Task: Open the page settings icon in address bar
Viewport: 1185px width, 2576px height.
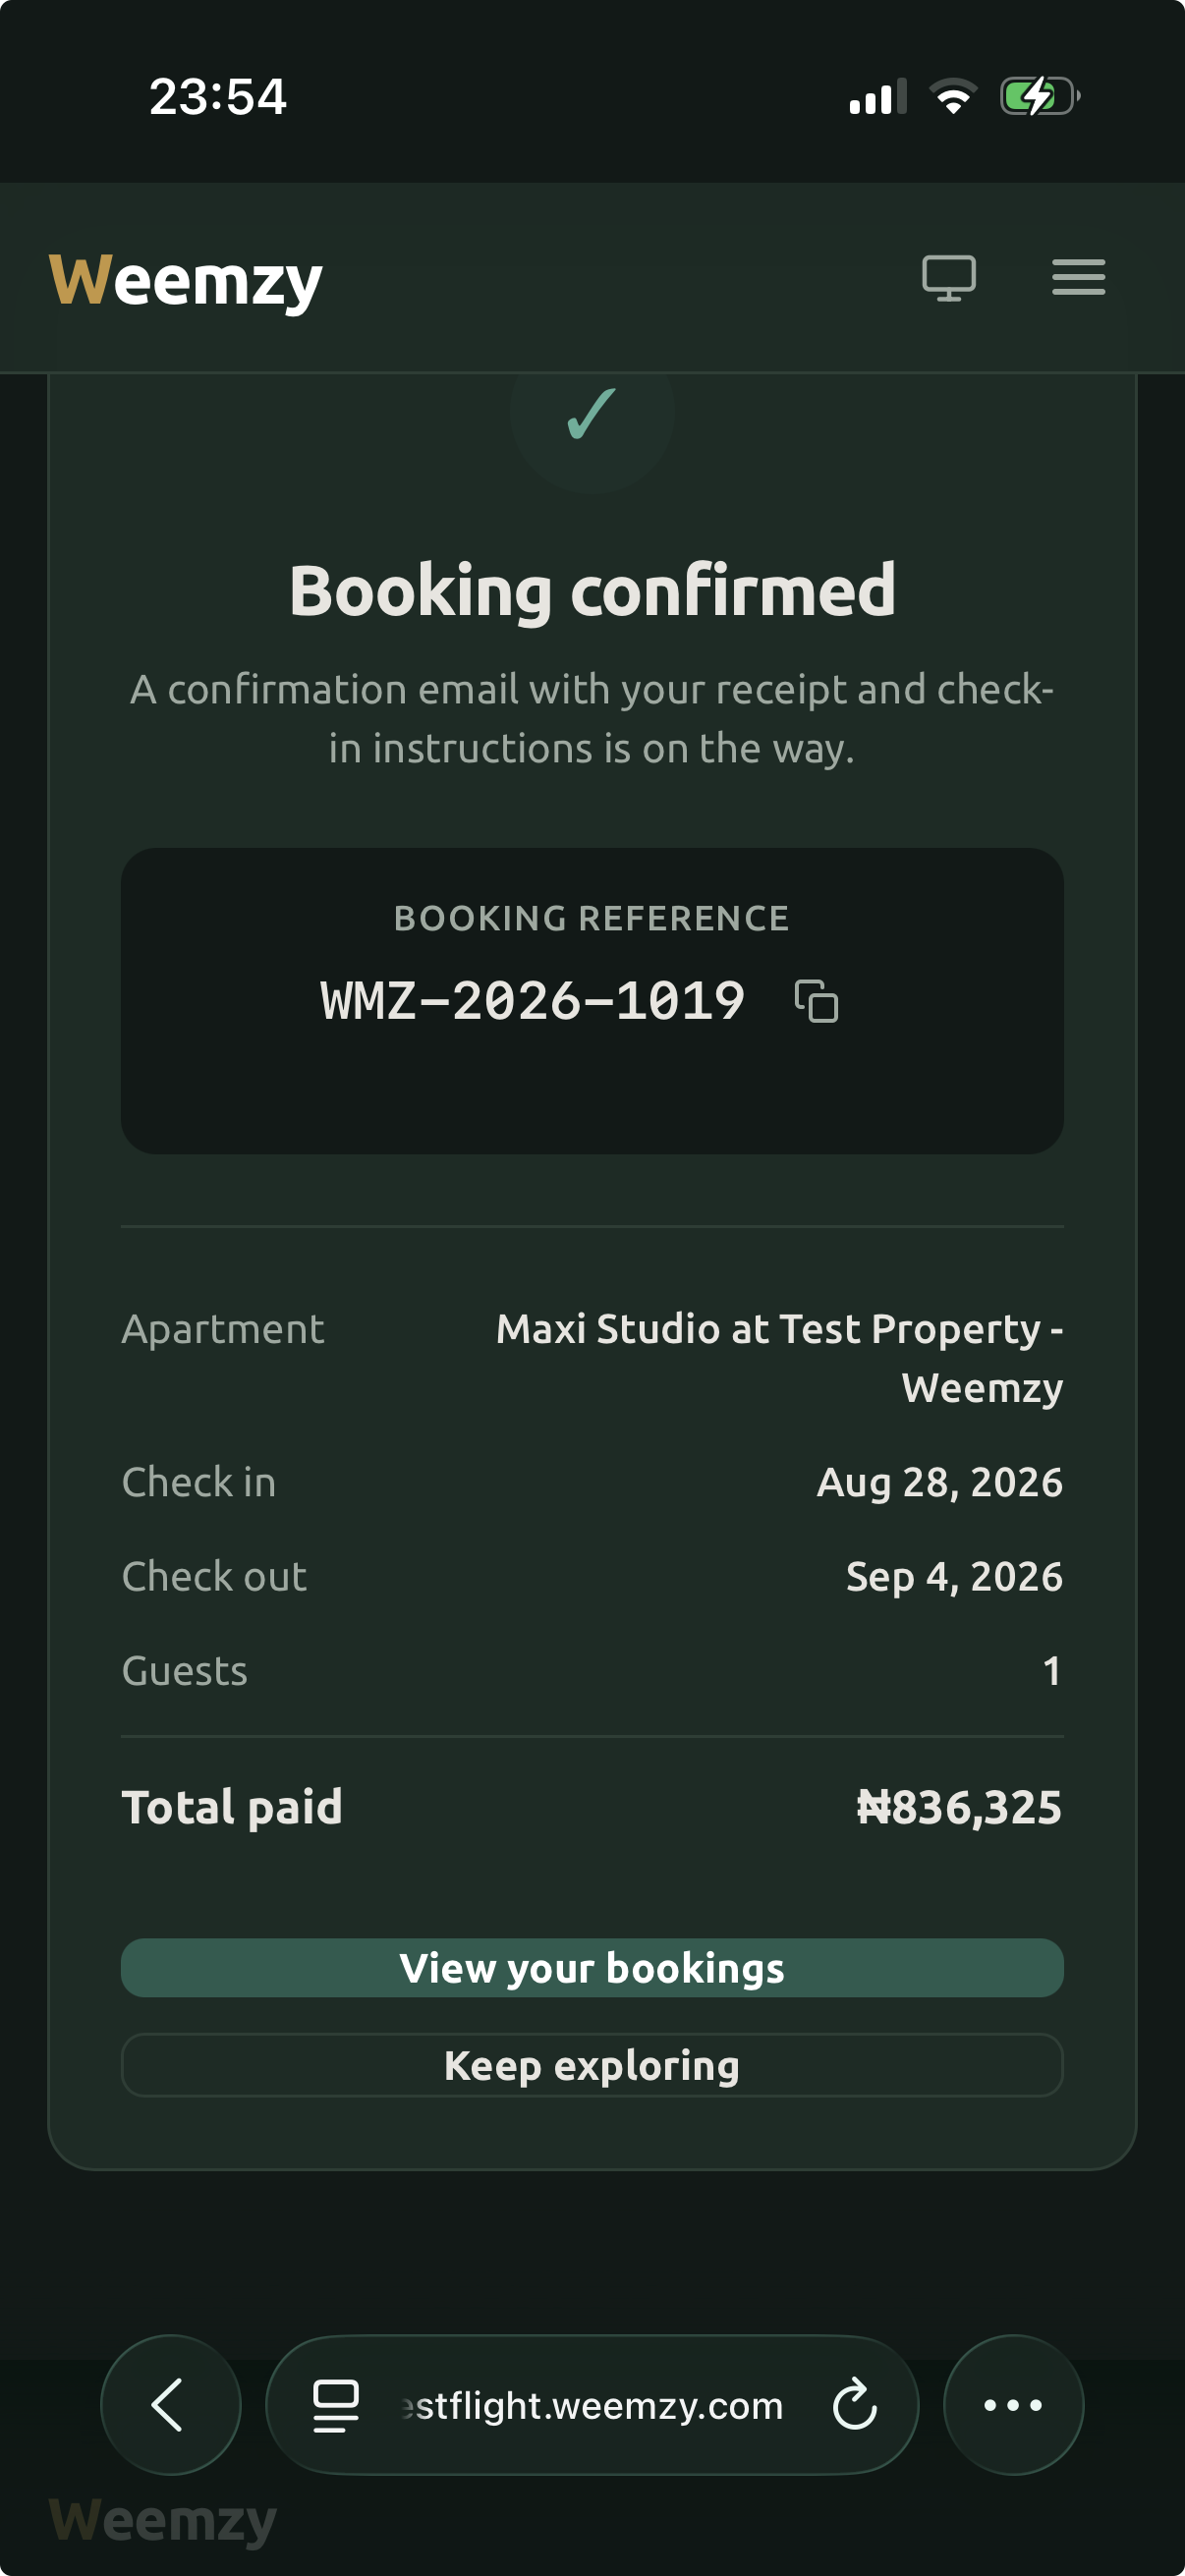Action: tap(336, 2405)
